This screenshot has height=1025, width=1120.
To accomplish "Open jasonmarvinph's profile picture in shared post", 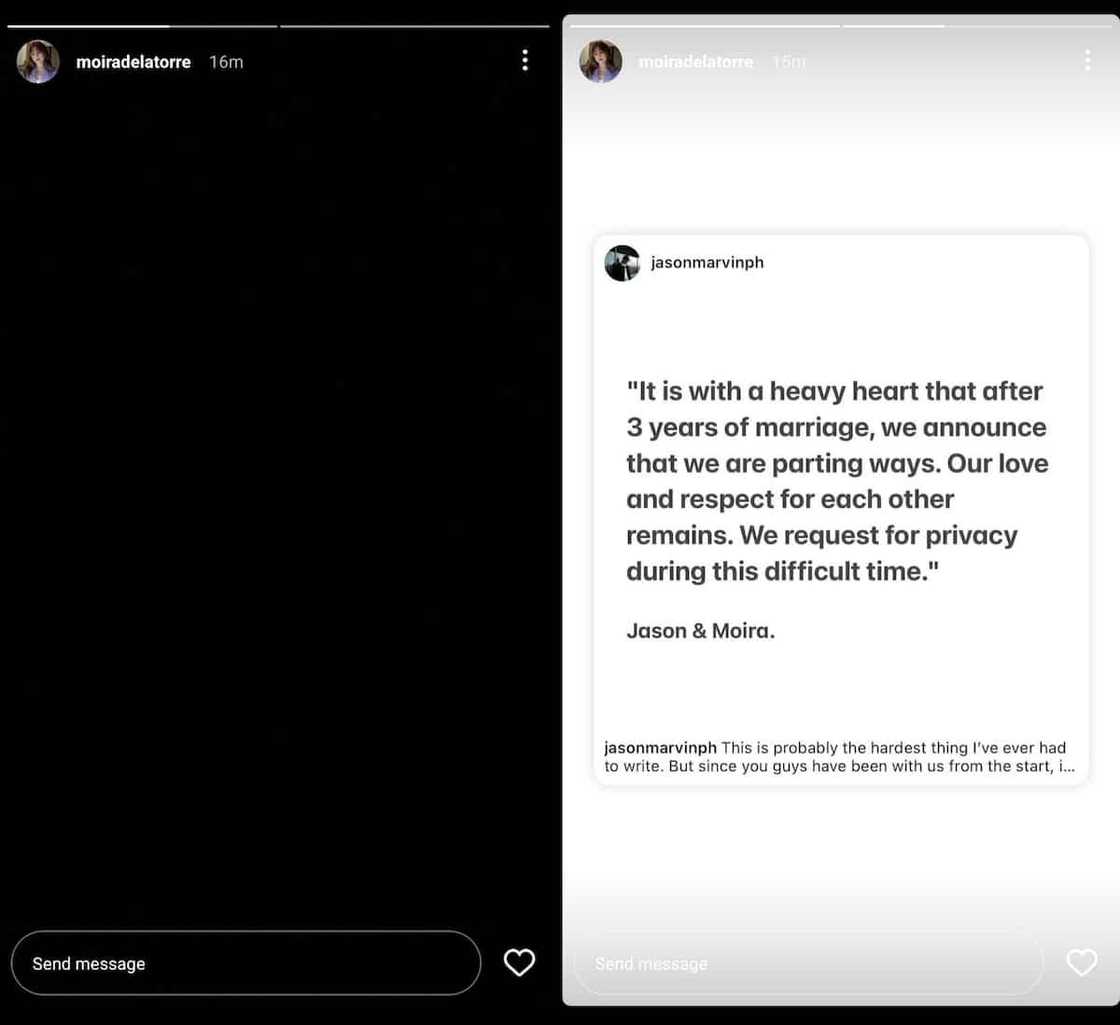I will (622, 263).
